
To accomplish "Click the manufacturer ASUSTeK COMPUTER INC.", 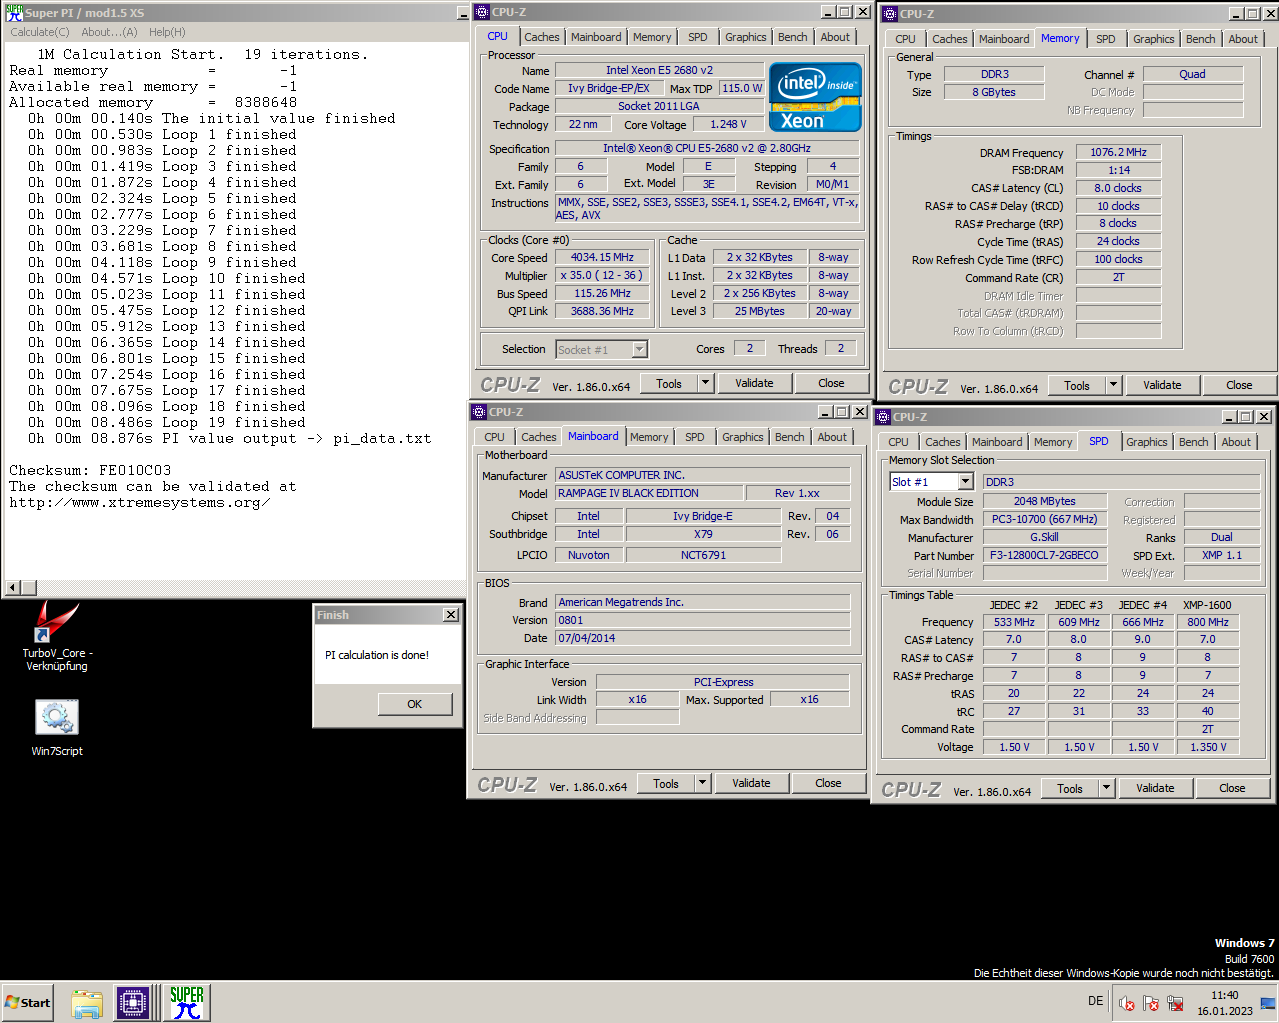I will click(x=703, y=475).
